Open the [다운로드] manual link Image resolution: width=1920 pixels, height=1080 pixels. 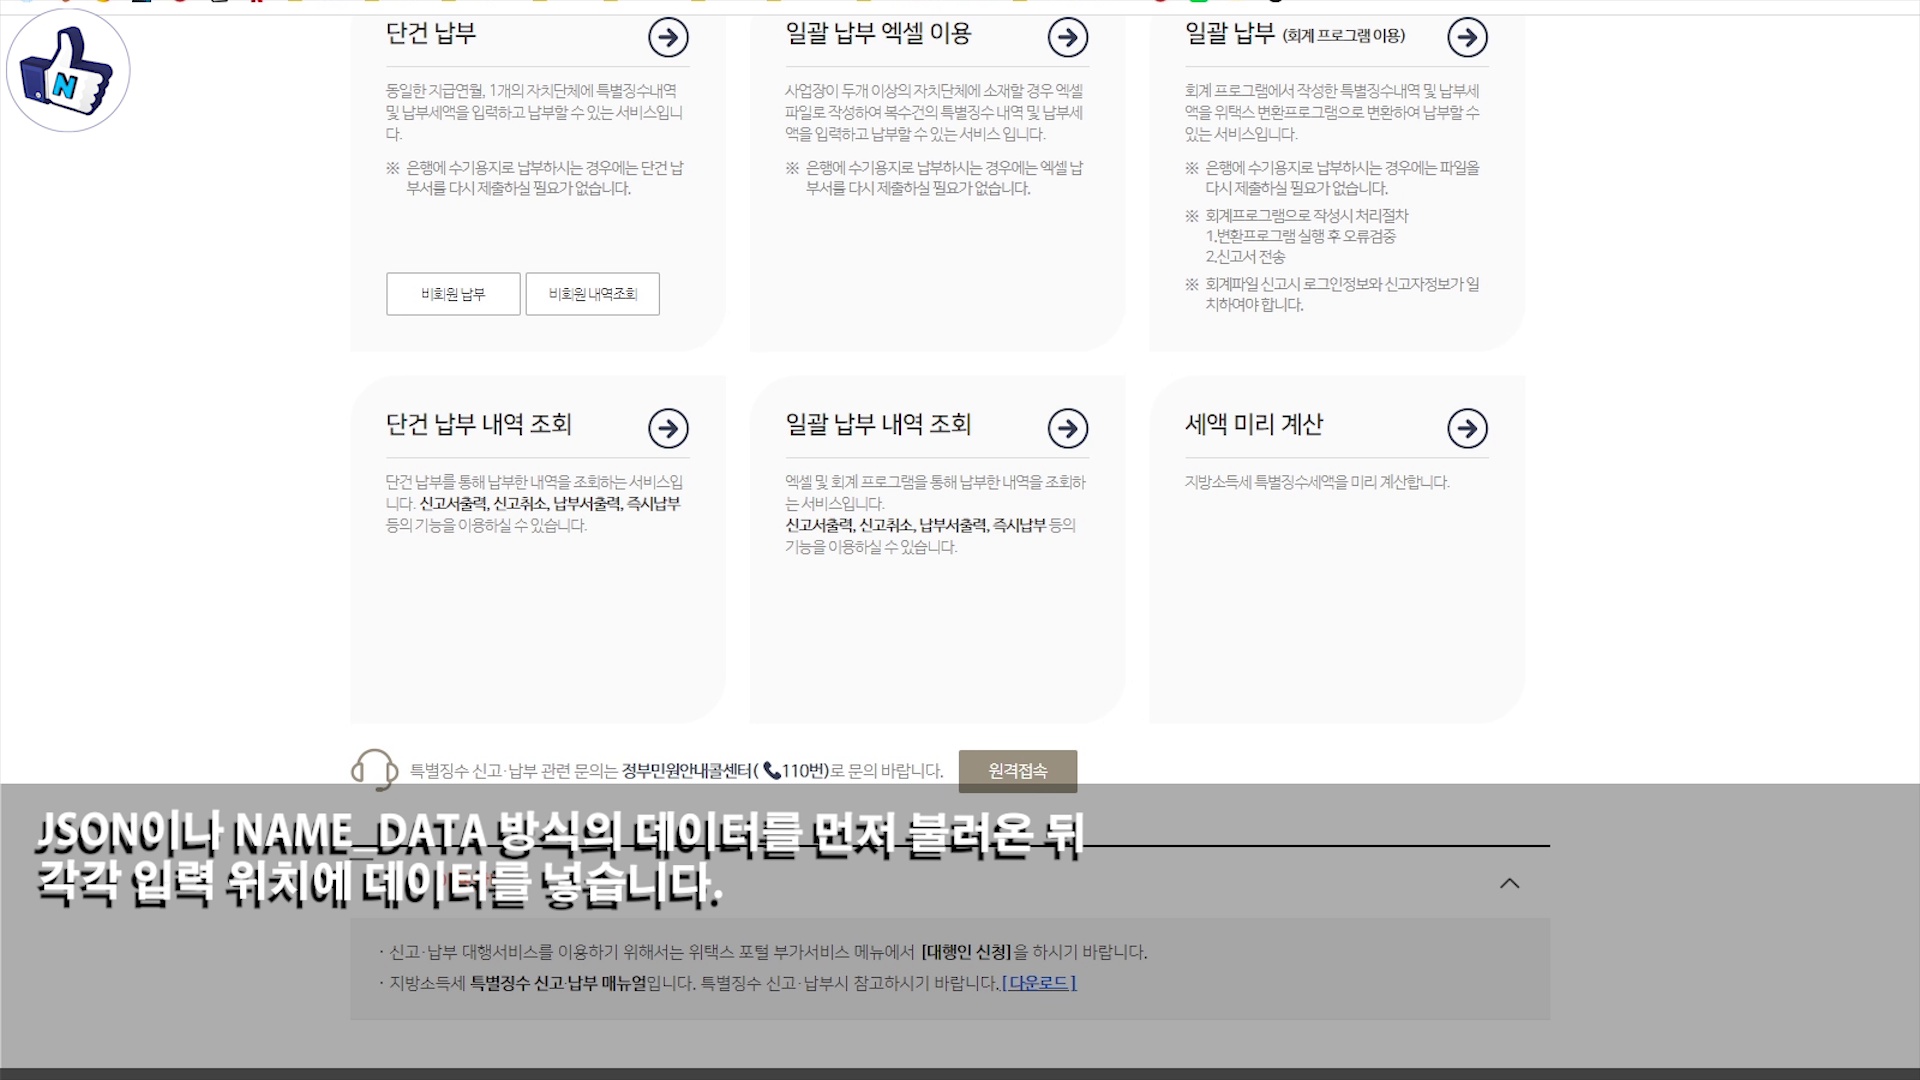coord(1039,983)
